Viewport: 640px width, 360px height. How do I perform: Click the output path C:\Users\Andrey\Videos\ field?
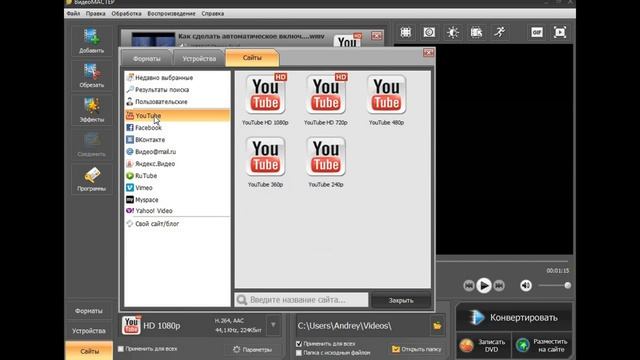click(x=362, y=326)
